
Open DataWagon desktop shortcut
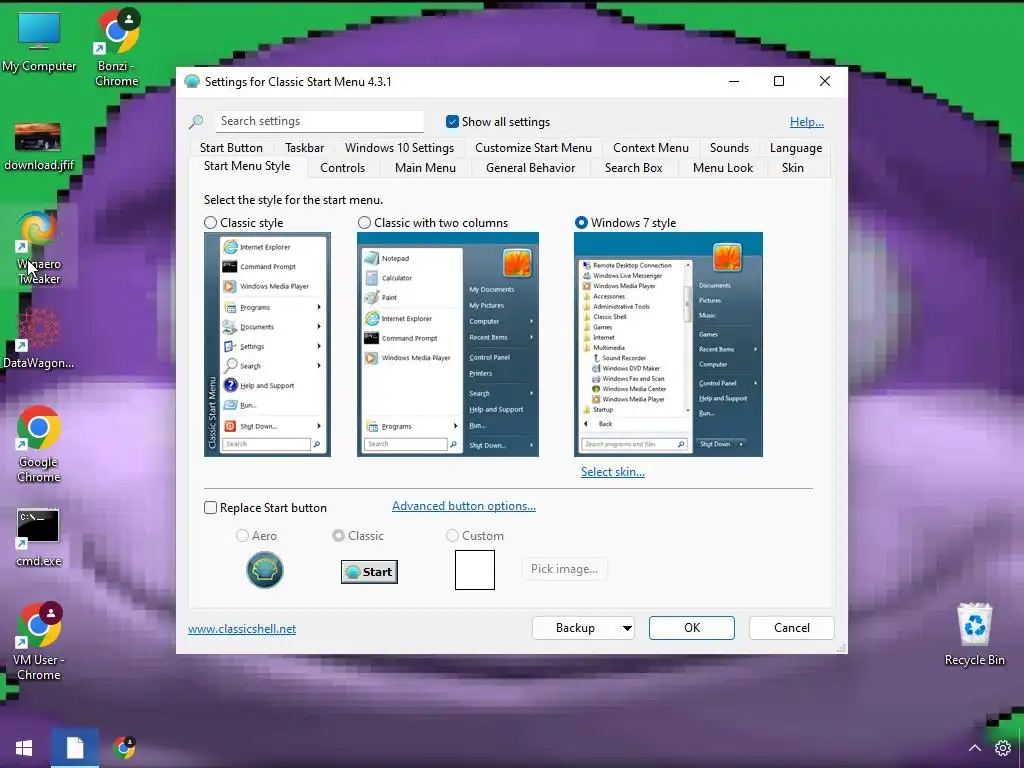click(39, 338)
